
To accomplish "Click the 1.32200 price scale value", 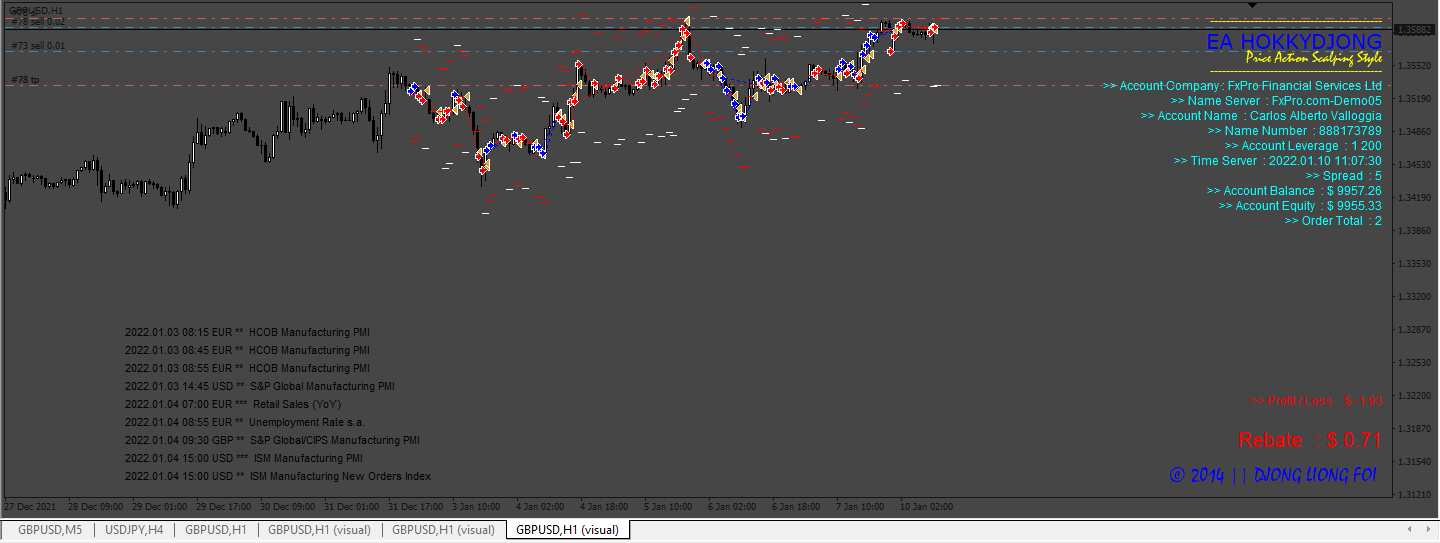I will point(1415,396).
